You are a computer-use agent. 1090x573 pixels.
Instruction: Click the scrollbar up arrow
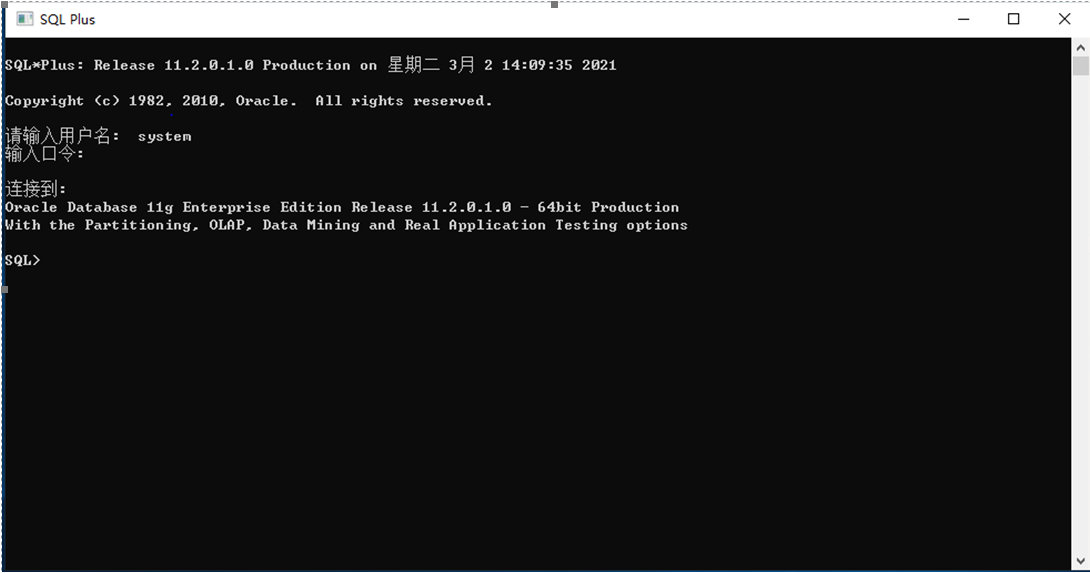[x=1080, y=48]
